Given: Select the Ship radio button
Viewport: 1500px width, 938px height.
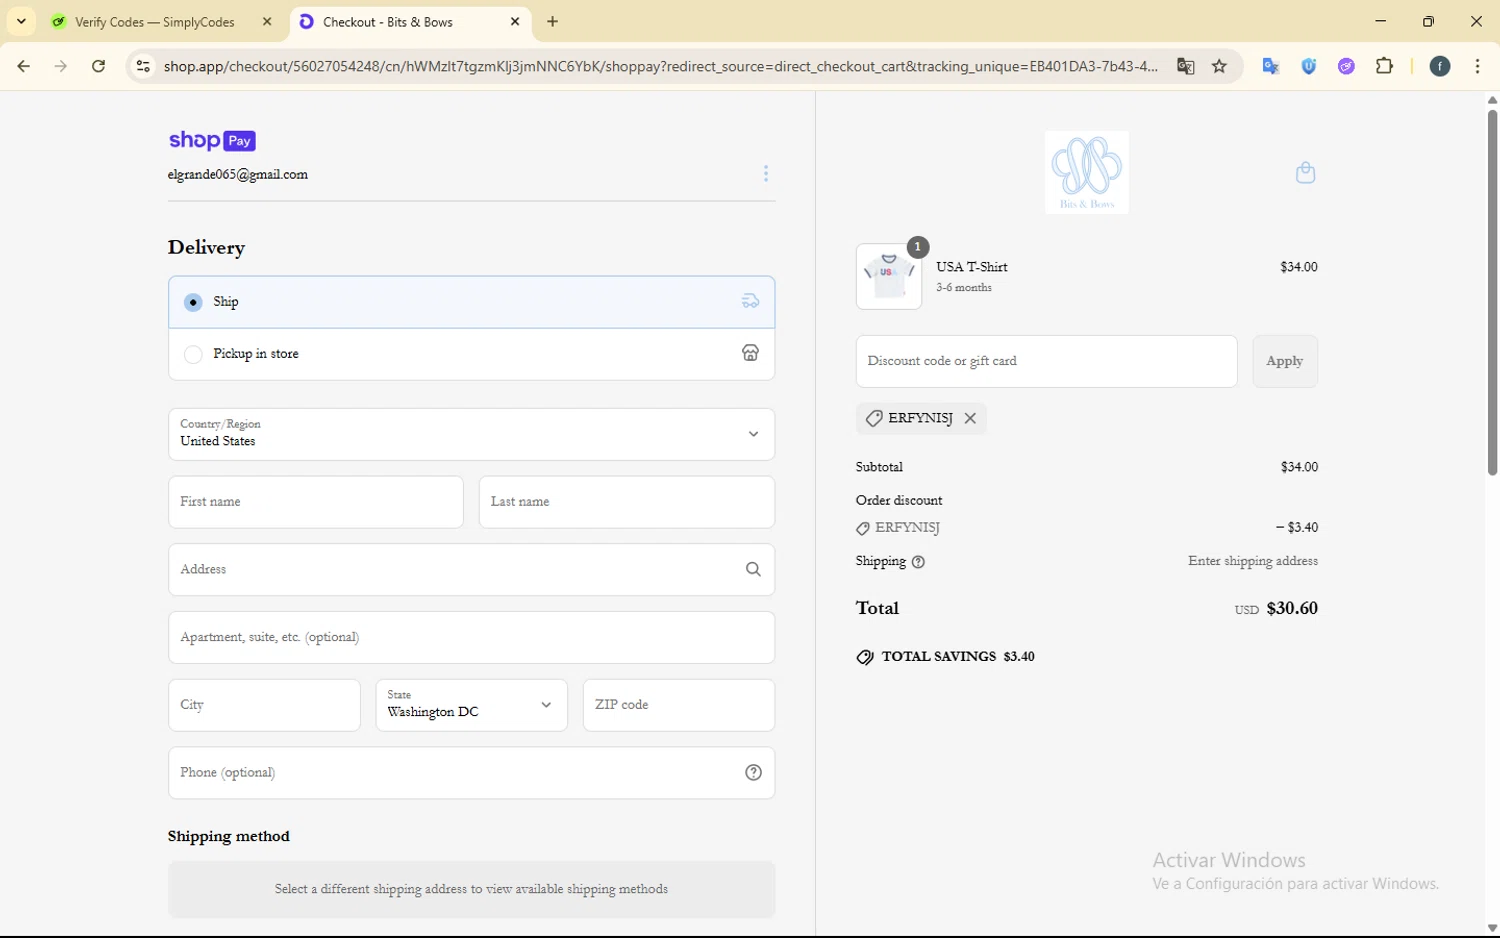Looking at the screenshot, I should [193, 302].
